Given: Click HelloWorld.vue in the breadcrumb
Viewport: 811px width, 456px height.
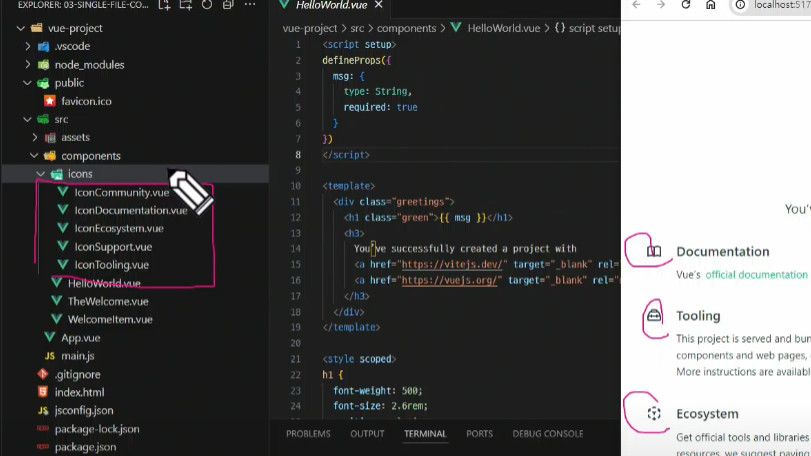Looking at the screenshot, I should tap(503, 28).
